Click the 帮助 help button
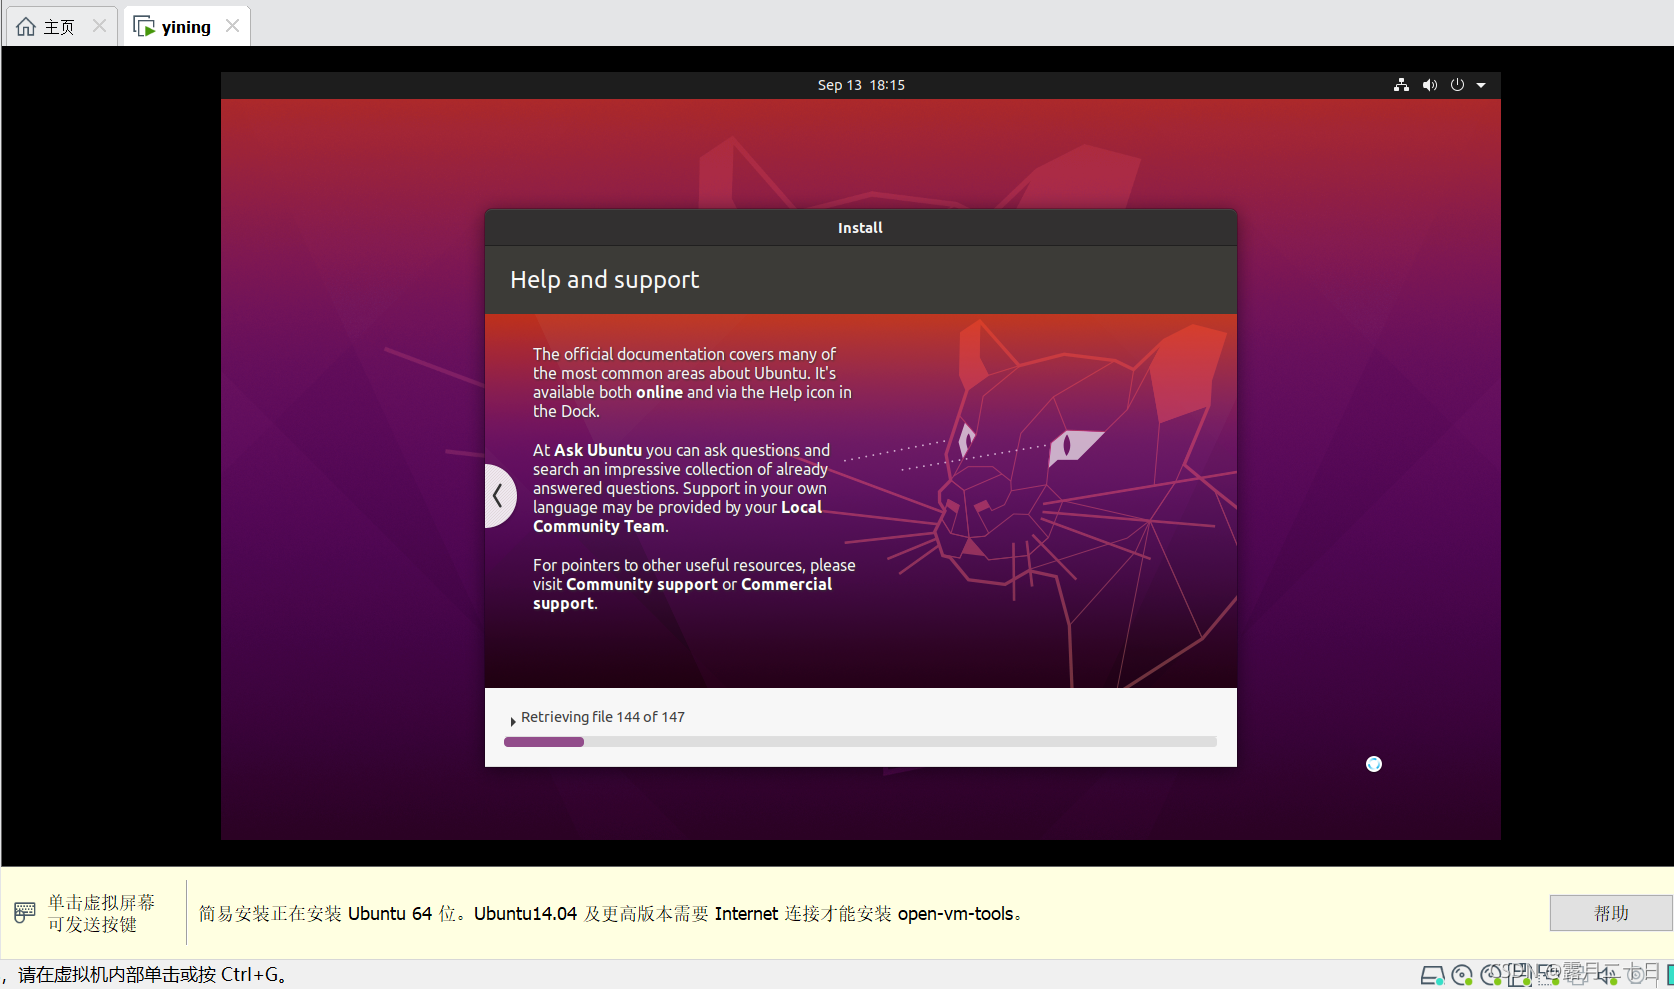The width and height of the screenshot is (1674, 989). click(x=1611, y=913)
